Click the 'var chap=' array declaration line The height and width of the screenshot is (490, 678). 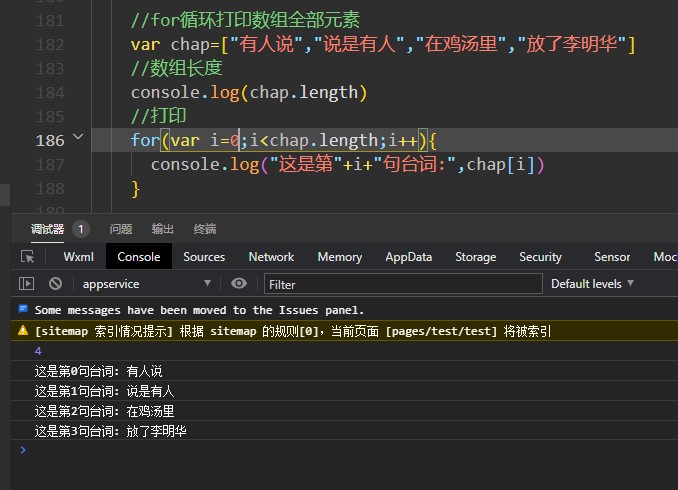[x=383, y=44]
